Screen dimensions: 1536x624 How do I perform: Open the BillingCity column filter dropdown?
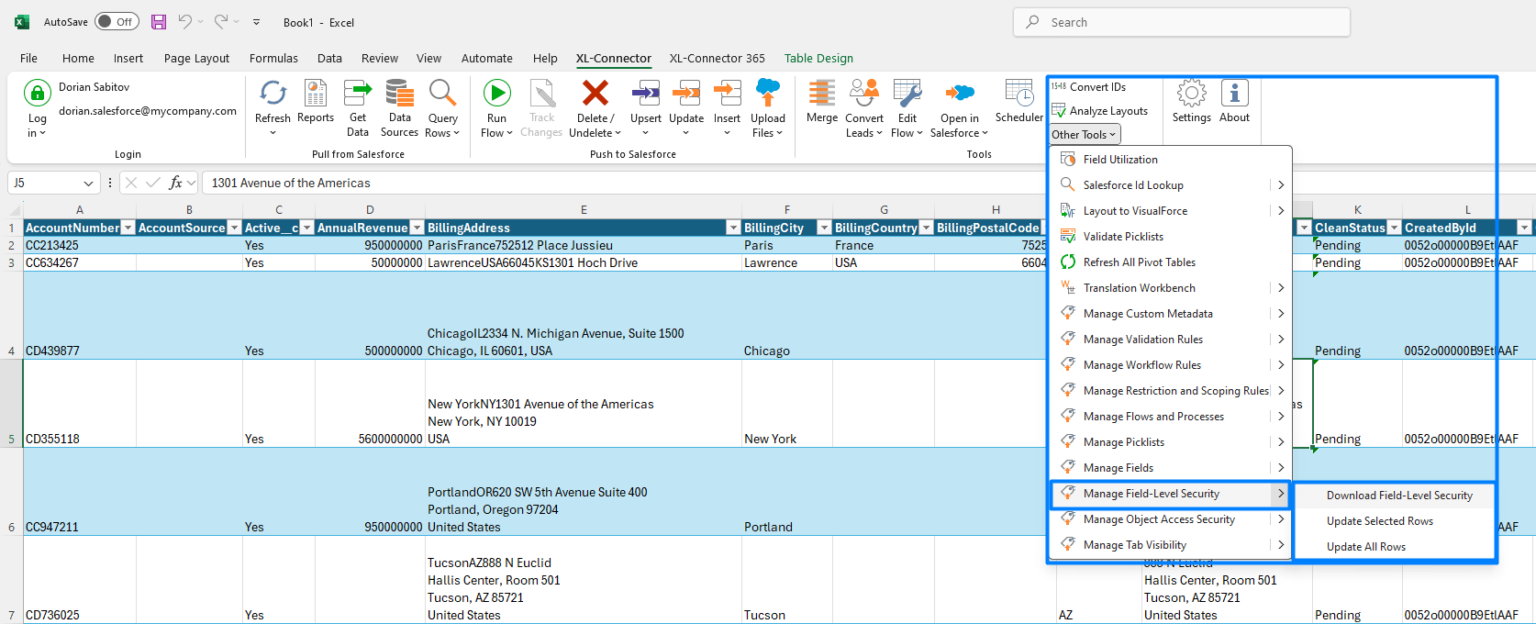[824, 228]
